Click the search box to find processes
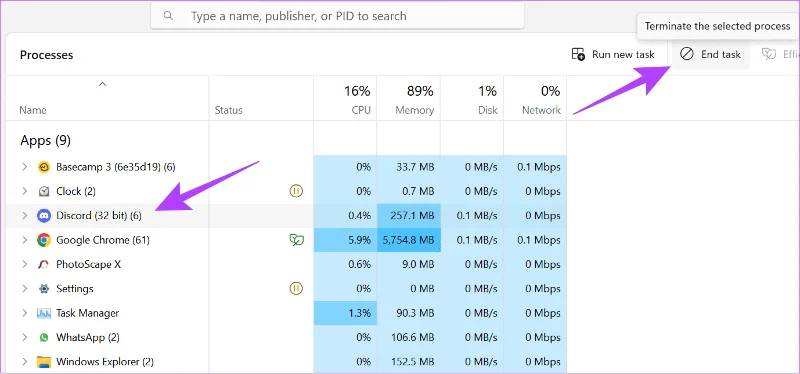 [x=337, y=16]
